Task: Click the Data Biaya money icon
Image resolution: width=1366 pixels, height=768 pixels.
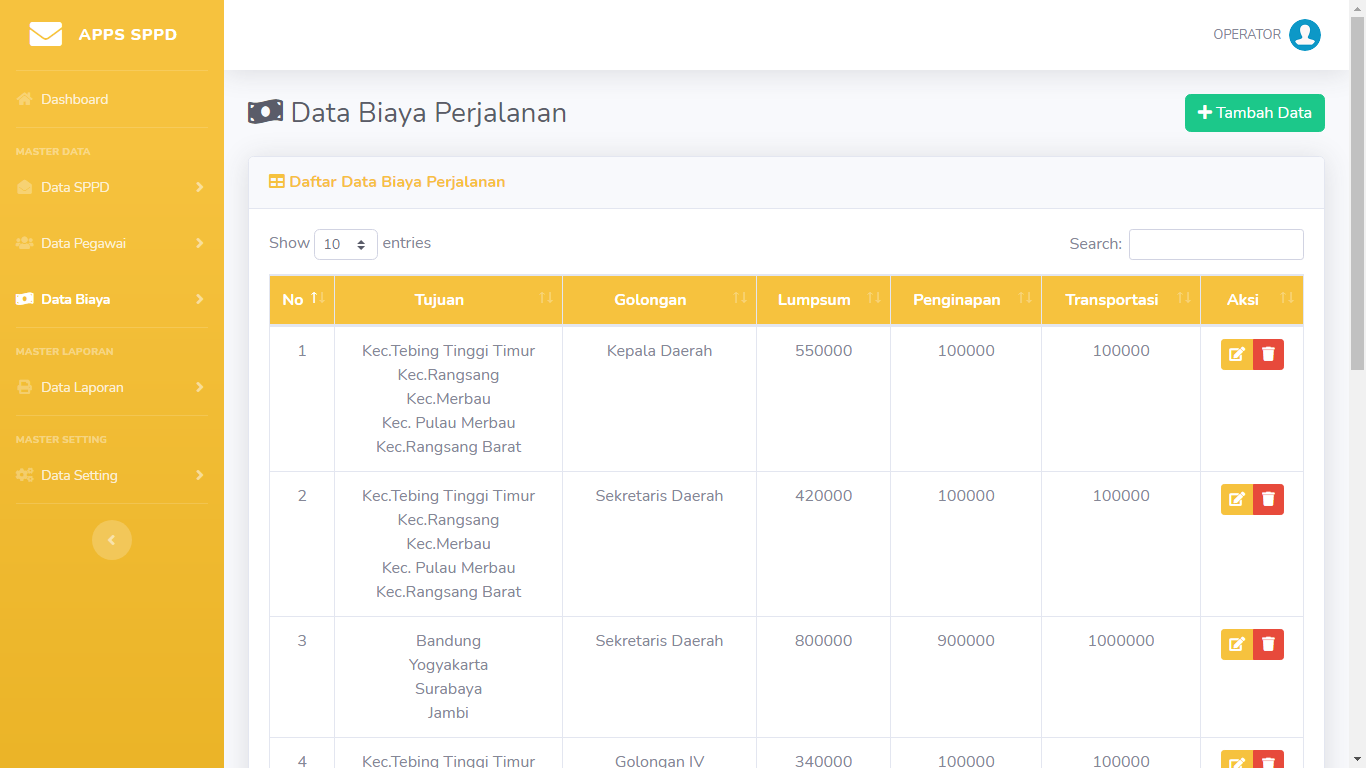Action: tap(25, 299)
